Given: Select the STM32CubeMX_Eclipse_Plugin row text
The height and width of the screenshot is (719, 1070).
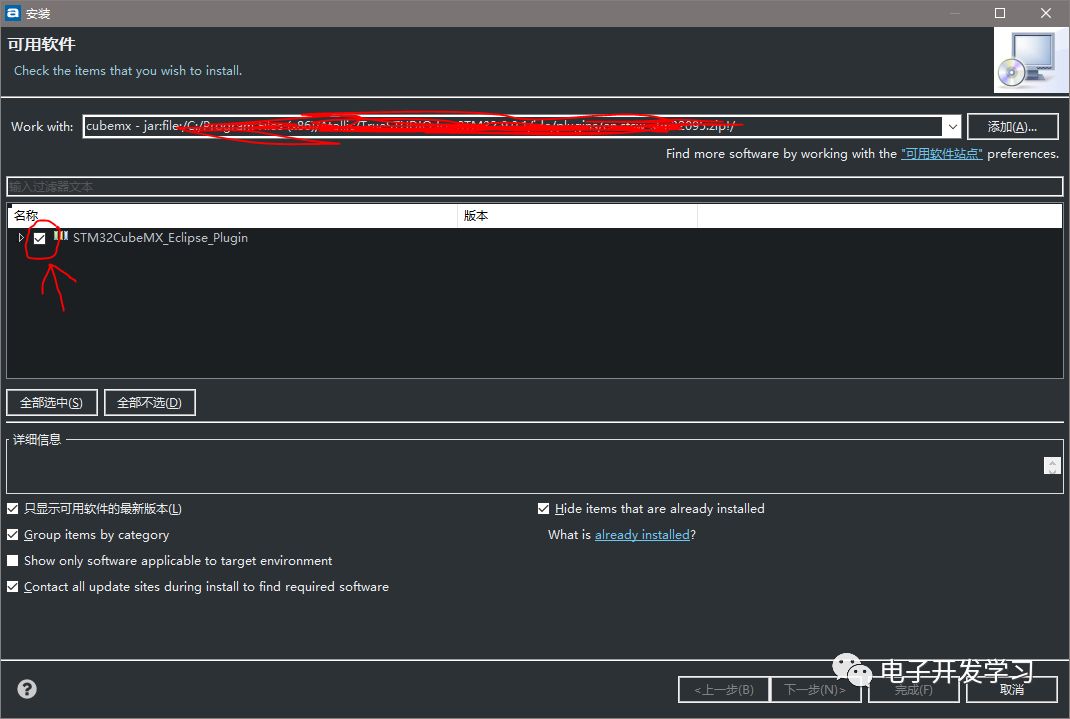Looking at the screenshot, I should point(160,238).
